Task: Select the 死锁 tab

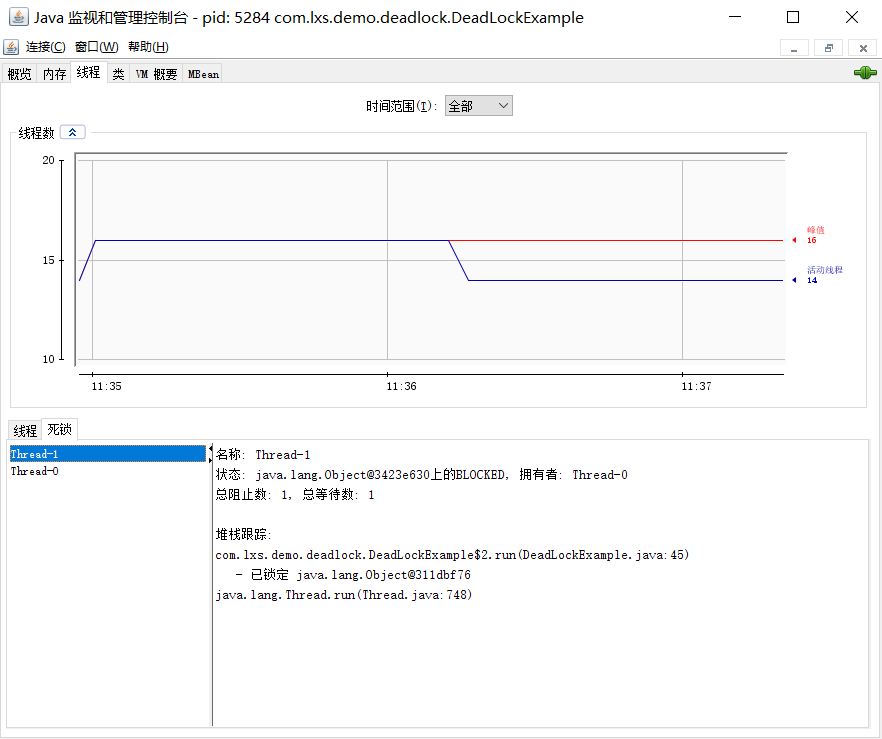Action: click(x=60, y=430)
